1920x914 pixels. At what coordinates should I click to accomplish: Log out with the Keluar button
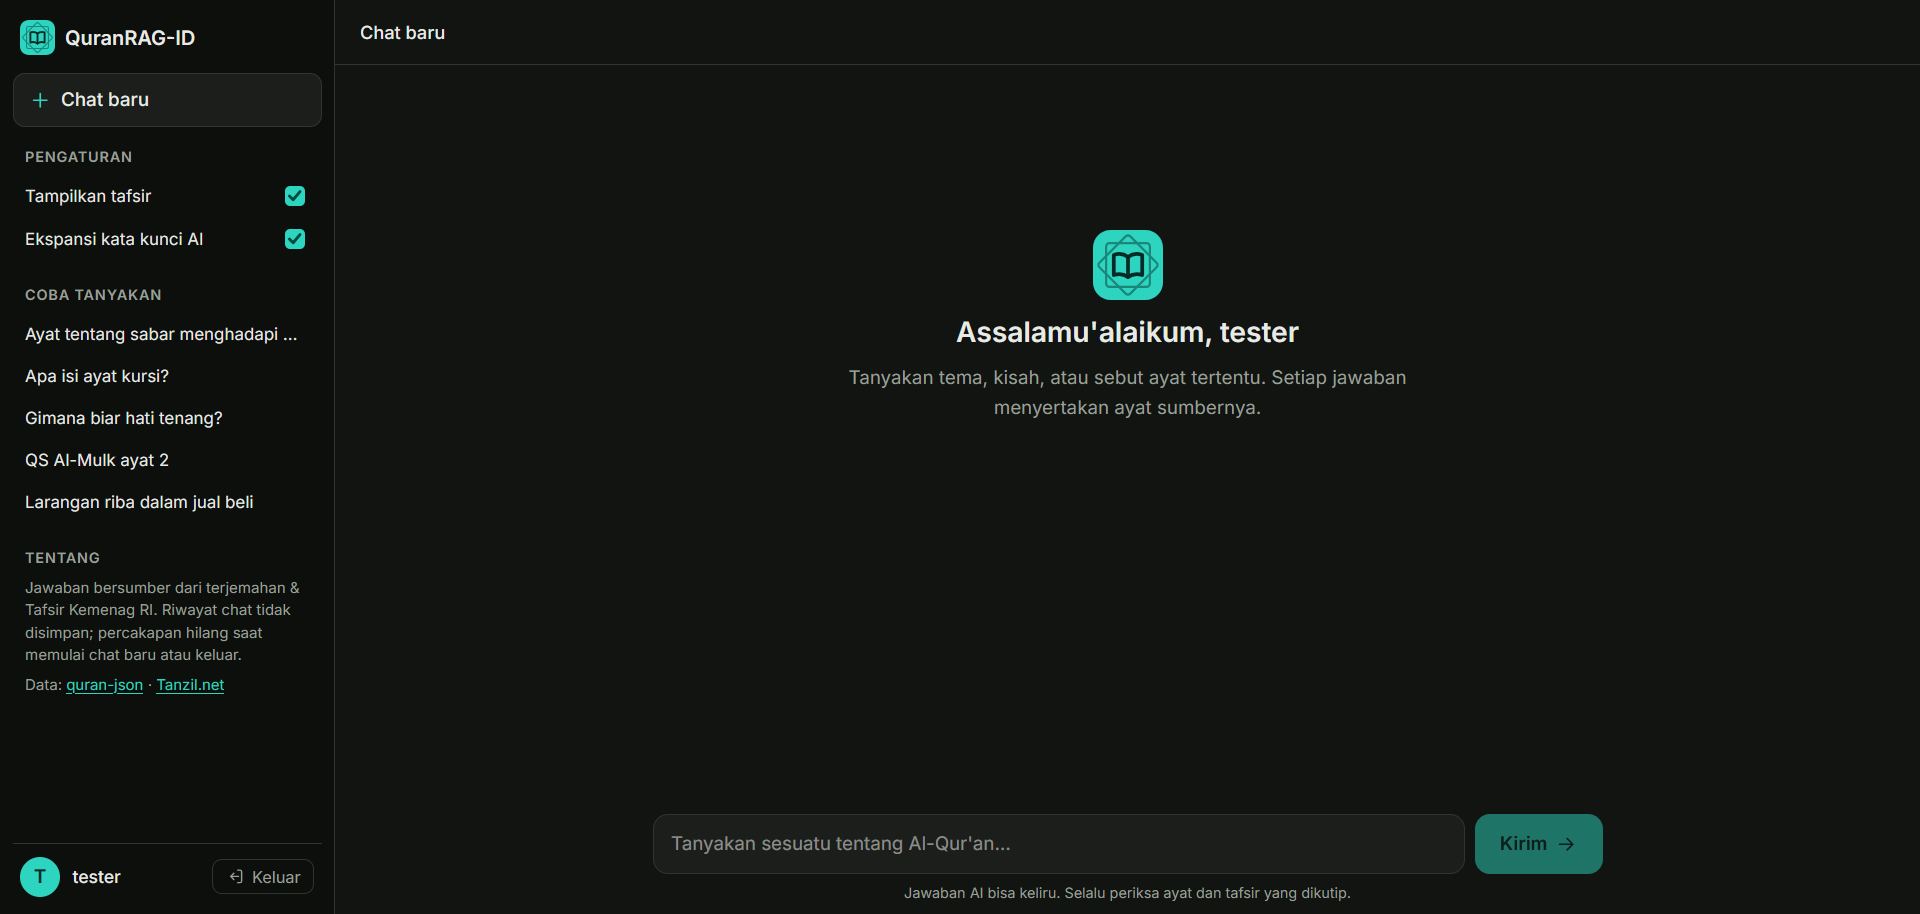click(x=263, y=877)
